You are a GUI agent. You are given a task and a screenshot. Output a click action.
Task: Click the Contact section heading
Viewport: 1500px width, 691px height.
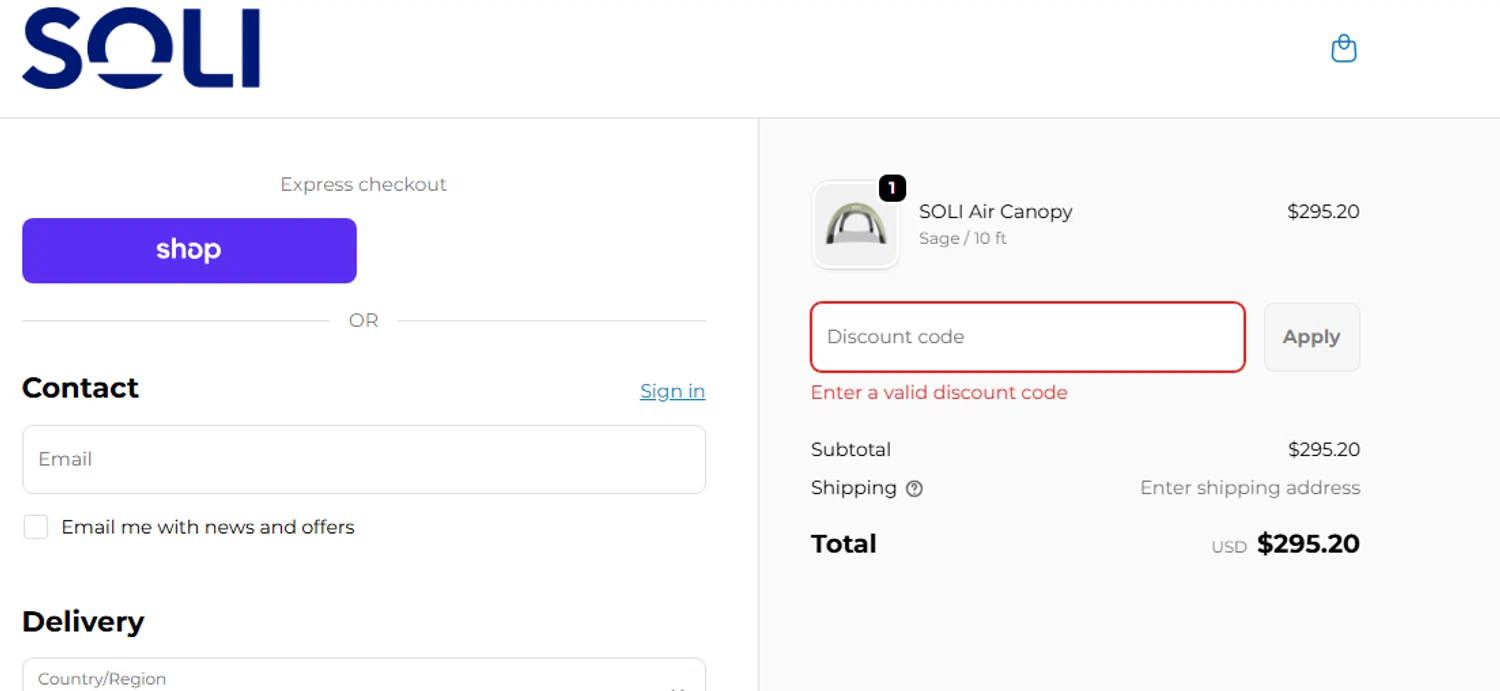click(80, 388)
